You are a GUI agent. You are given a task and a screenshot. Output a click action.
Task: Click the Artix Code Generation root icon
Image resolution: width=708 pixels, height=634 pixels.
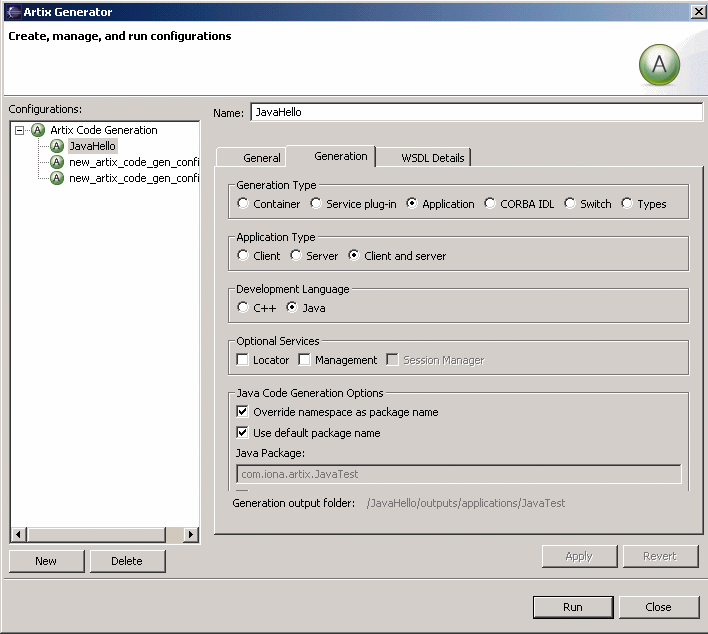pos(38,130)
